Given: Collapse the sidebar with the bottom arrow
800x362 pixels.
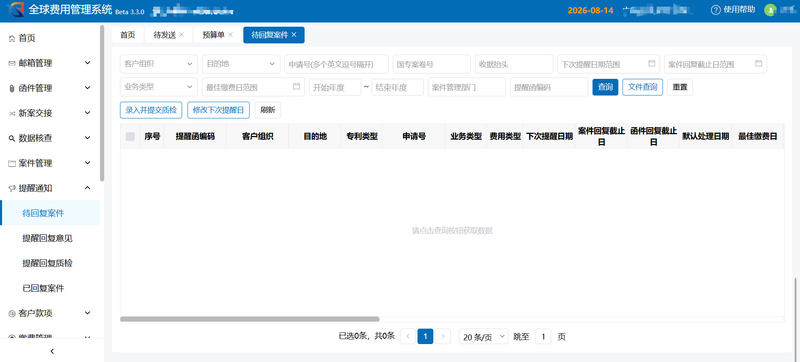Looking at the screenshot, I should tap(52, 351).
